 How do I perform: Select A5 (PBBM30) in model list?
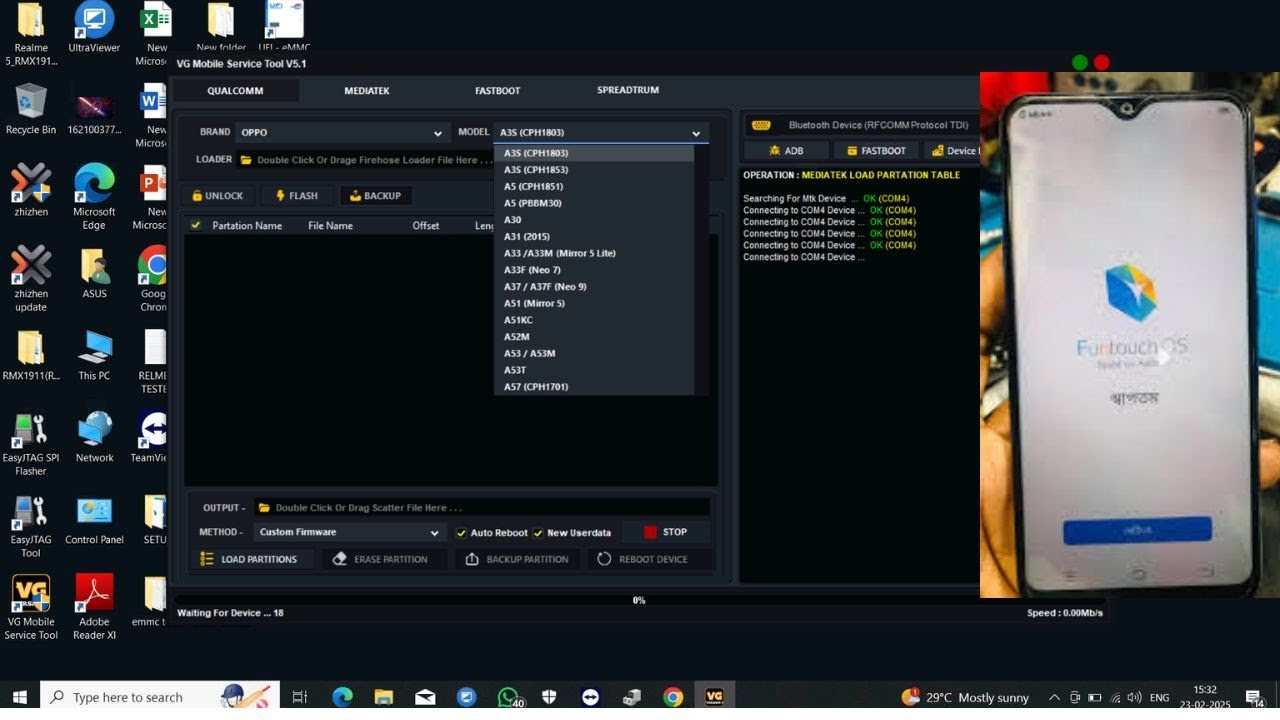tap(594, 203)
